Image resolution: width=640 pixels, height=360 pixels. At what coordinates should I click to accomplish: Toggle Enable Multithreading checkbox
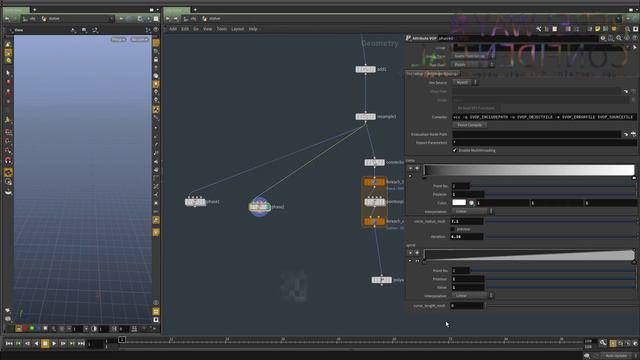click(454, 150)
